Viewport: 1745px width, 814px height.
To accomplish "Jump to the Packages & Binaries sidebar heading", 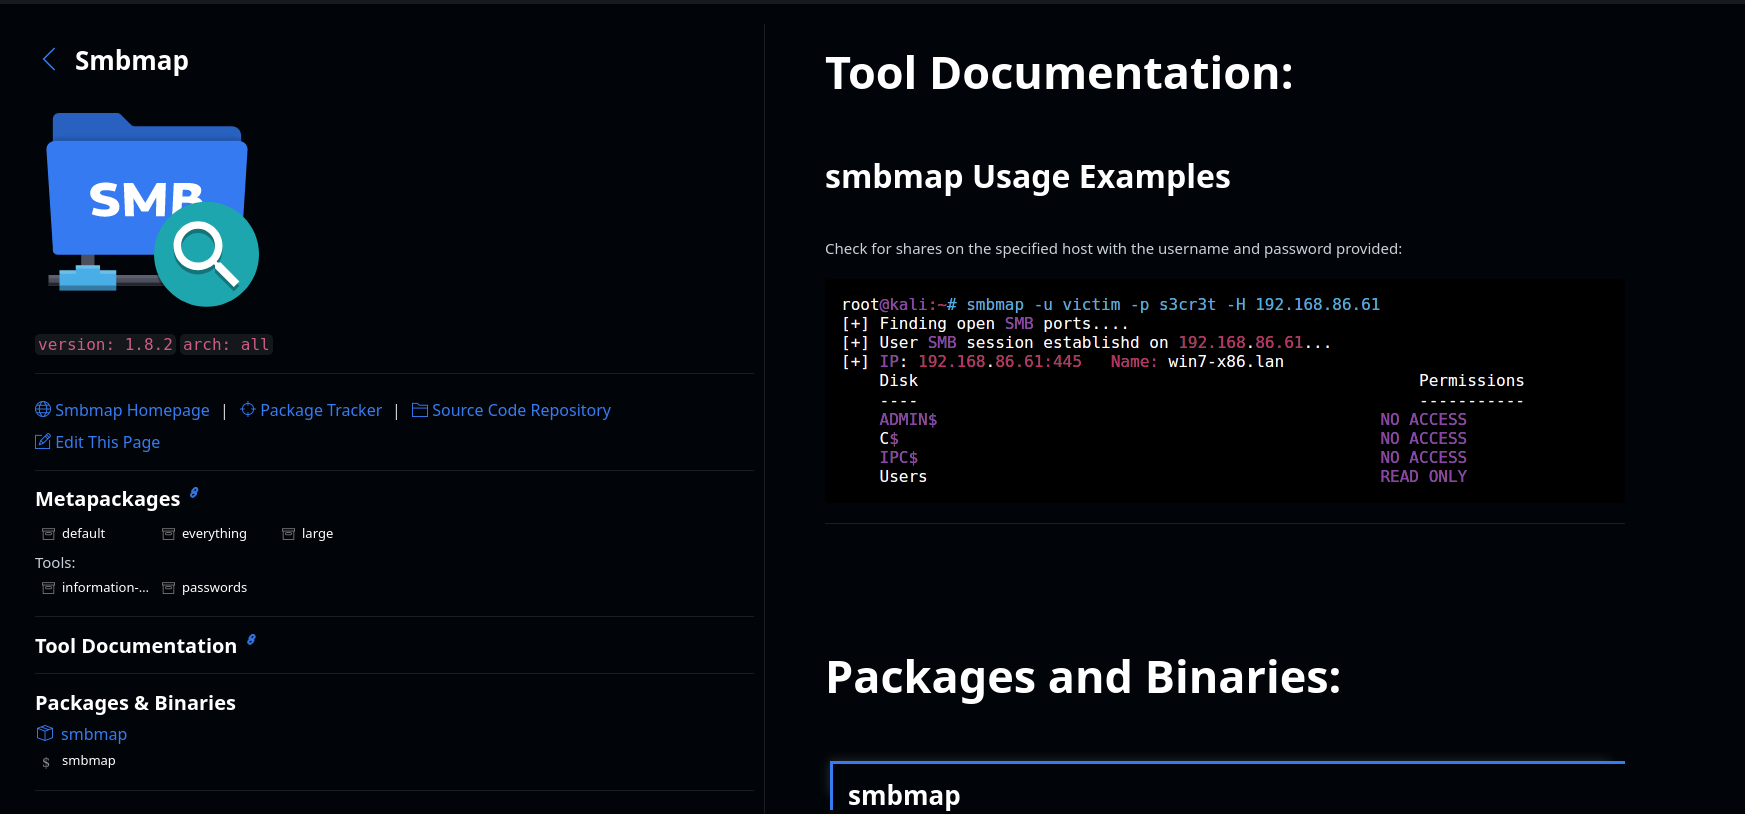I will click(x=135, y=703).
